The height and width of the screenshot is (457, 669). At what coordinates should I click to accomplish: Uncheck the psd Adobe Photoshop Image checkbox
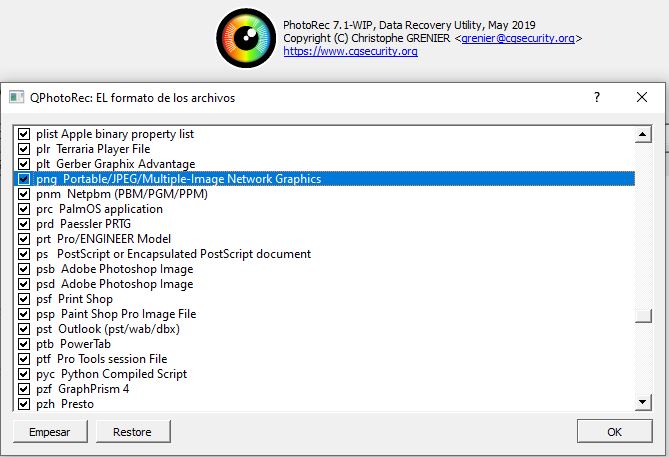click(24, 284)
